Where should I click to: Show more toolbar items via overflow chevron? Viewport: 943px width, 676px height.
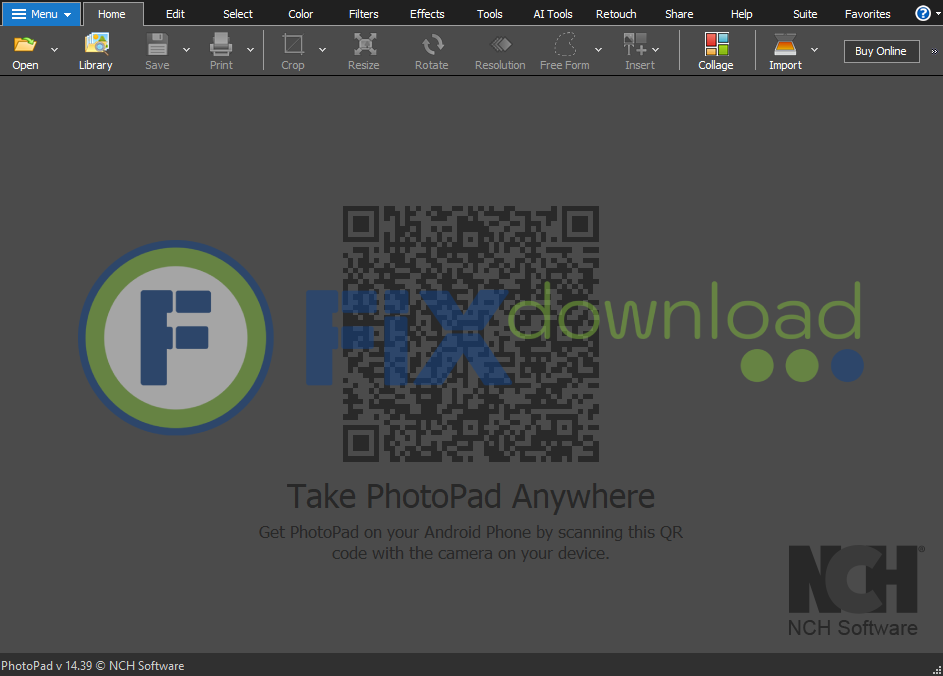click(x=934, y=51)
